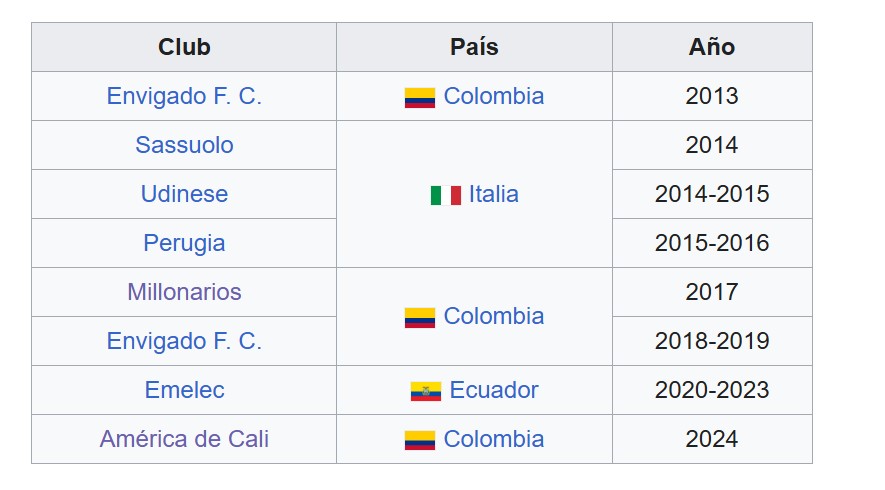885x490 pixels.
Task: Click the País column header
Action: 474,47
